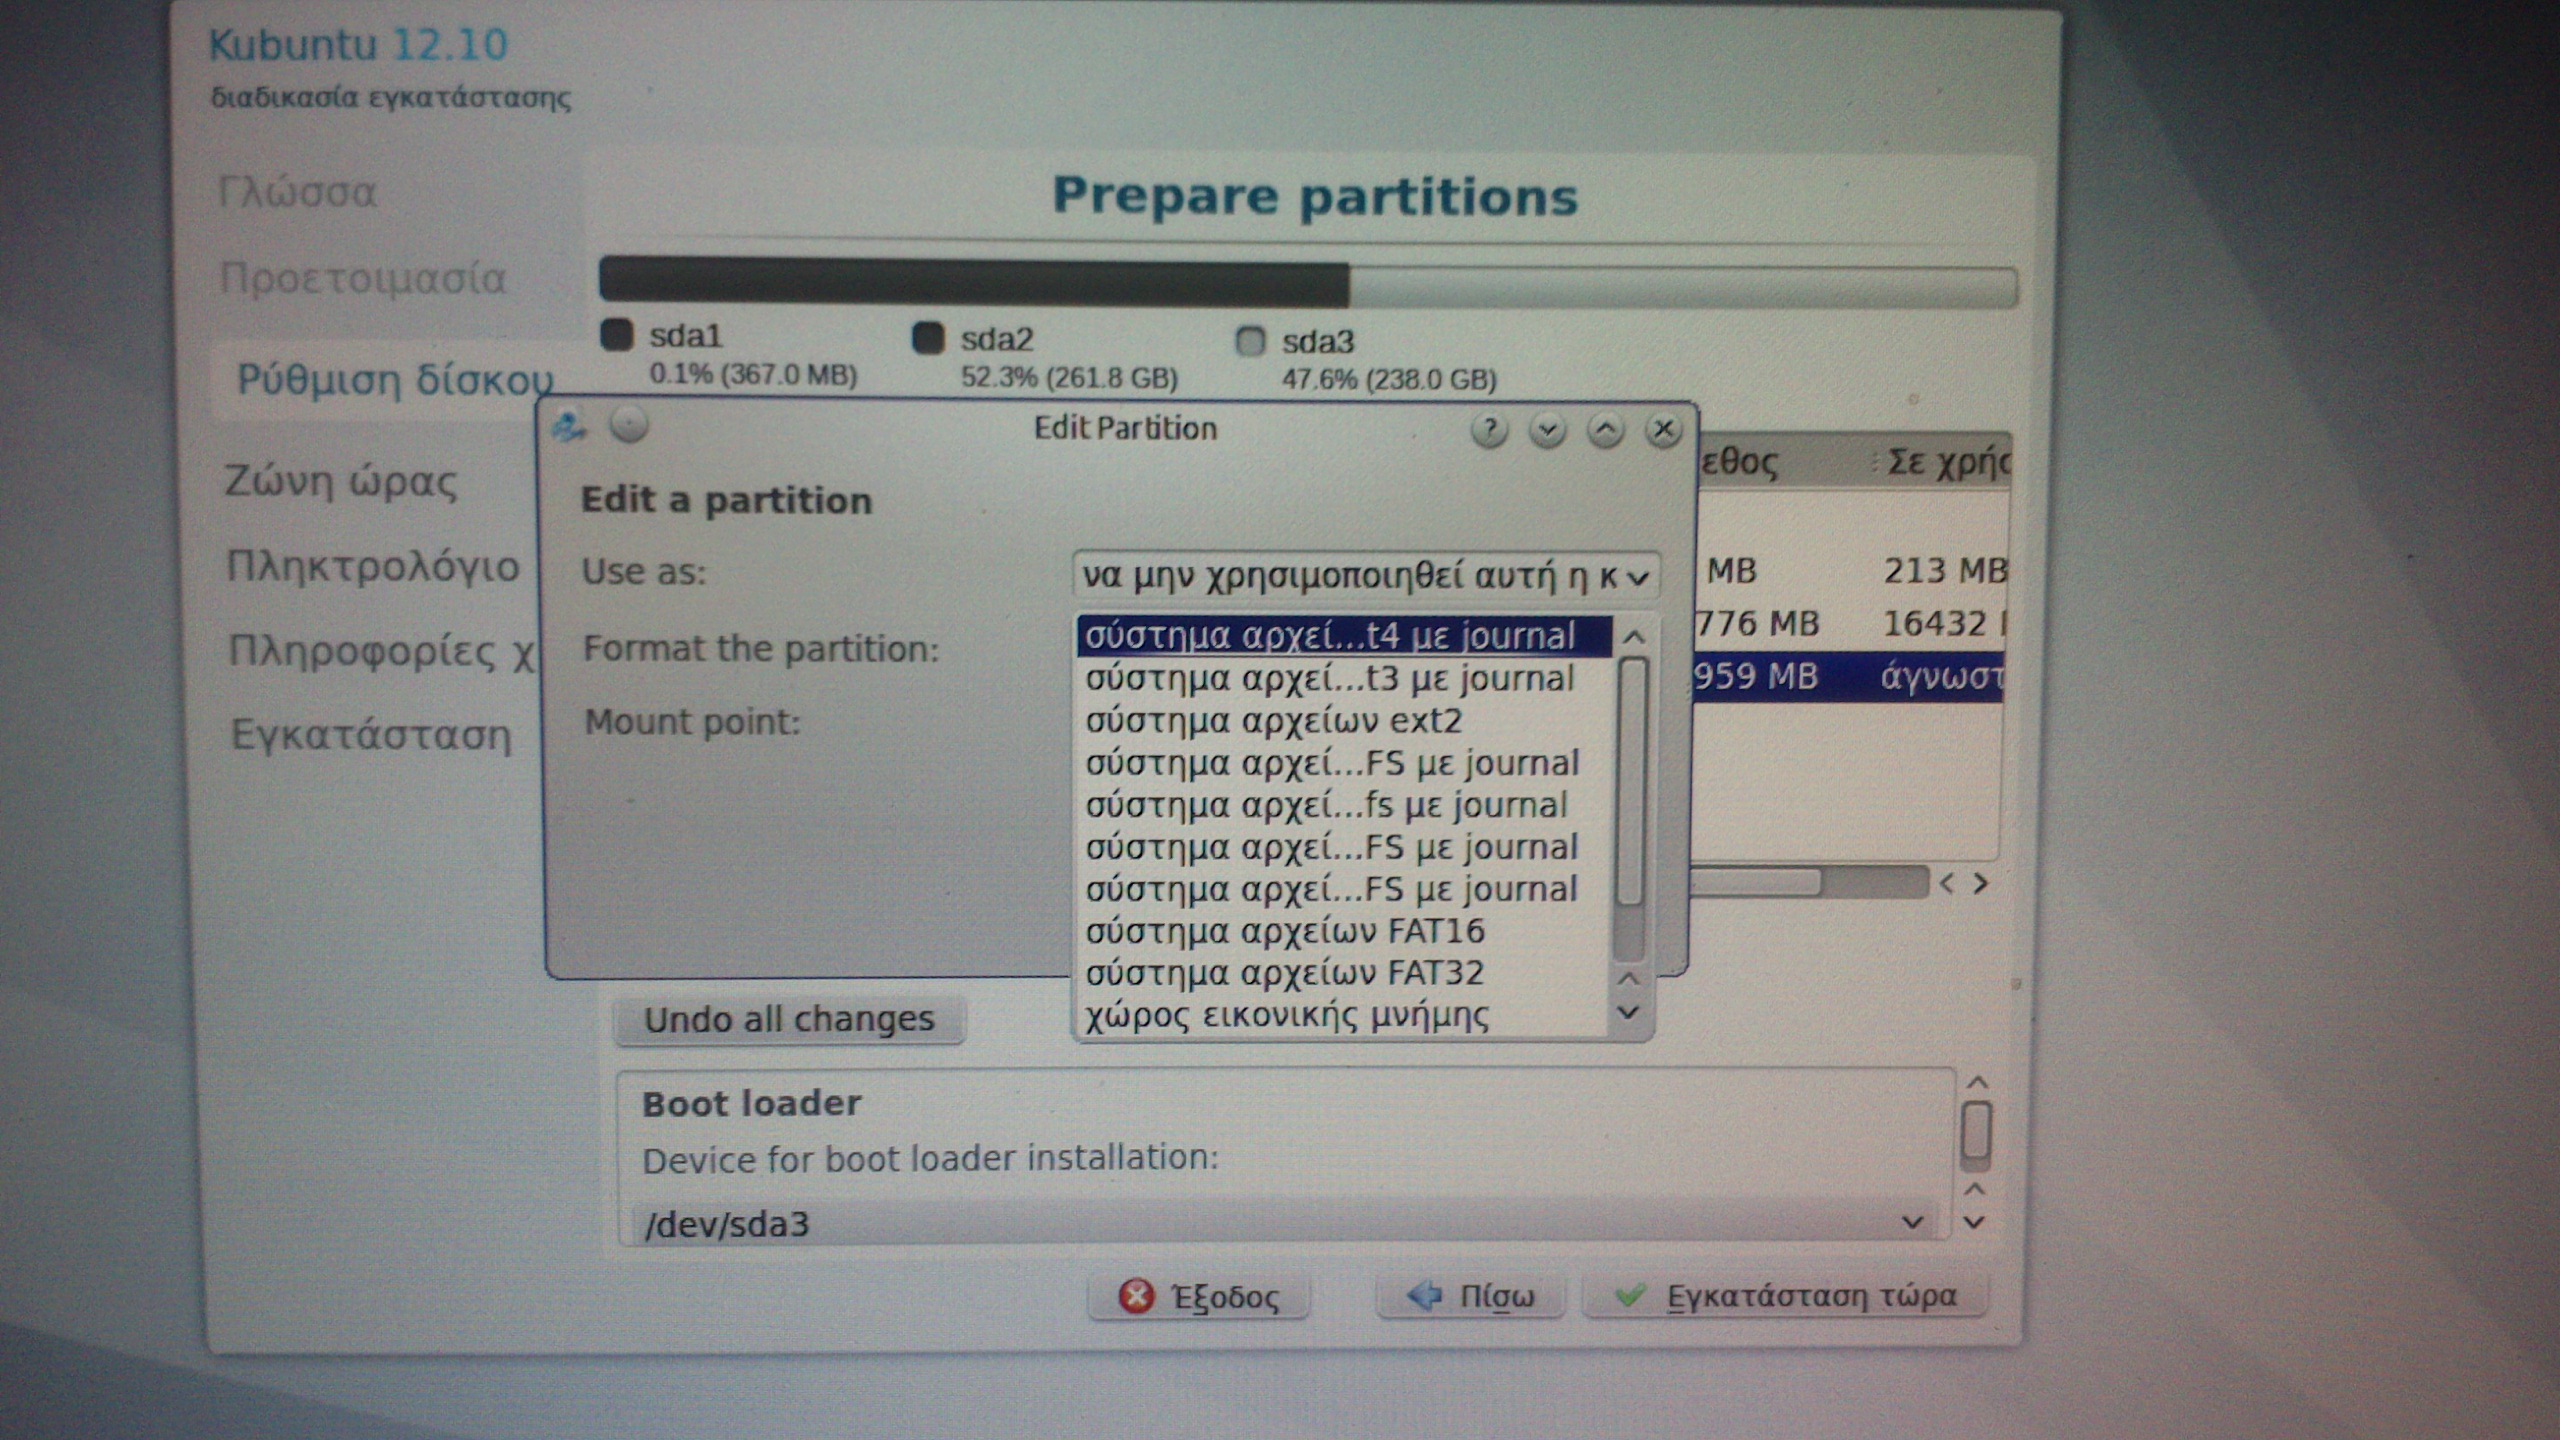Screen dimensions: 2560x1440
Task: Click the sda2 legend color box
Action: (x=928, y=338)
